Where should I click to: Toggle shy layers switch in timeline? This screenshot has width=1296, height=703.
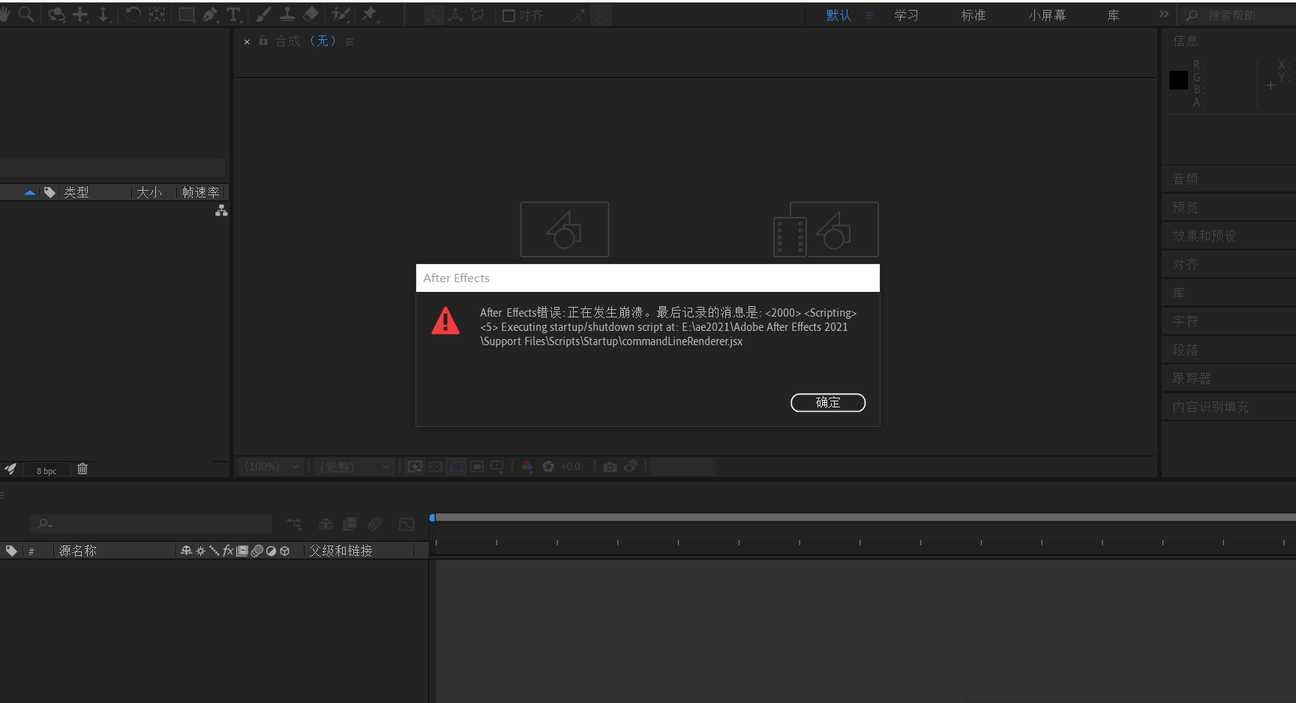coord(325,524)
